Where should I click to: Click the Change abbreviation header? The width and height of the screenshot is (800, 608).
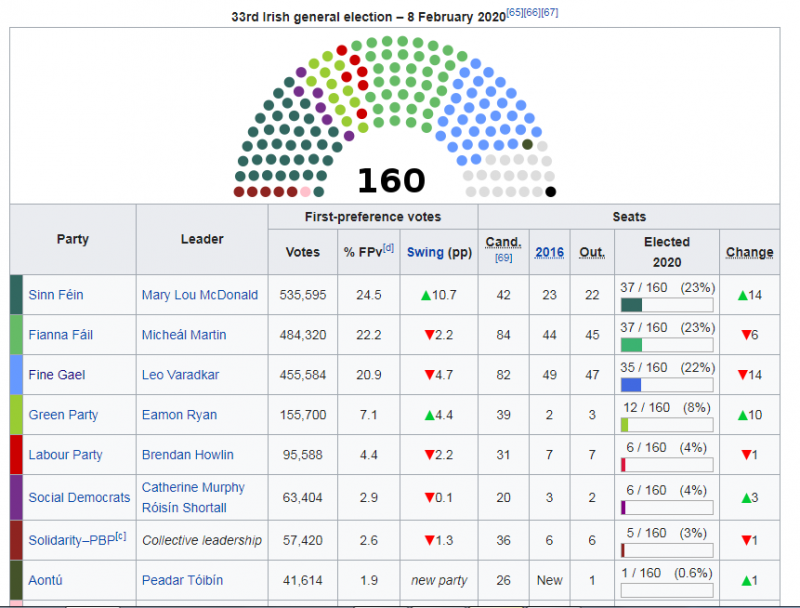coord(749,252)
